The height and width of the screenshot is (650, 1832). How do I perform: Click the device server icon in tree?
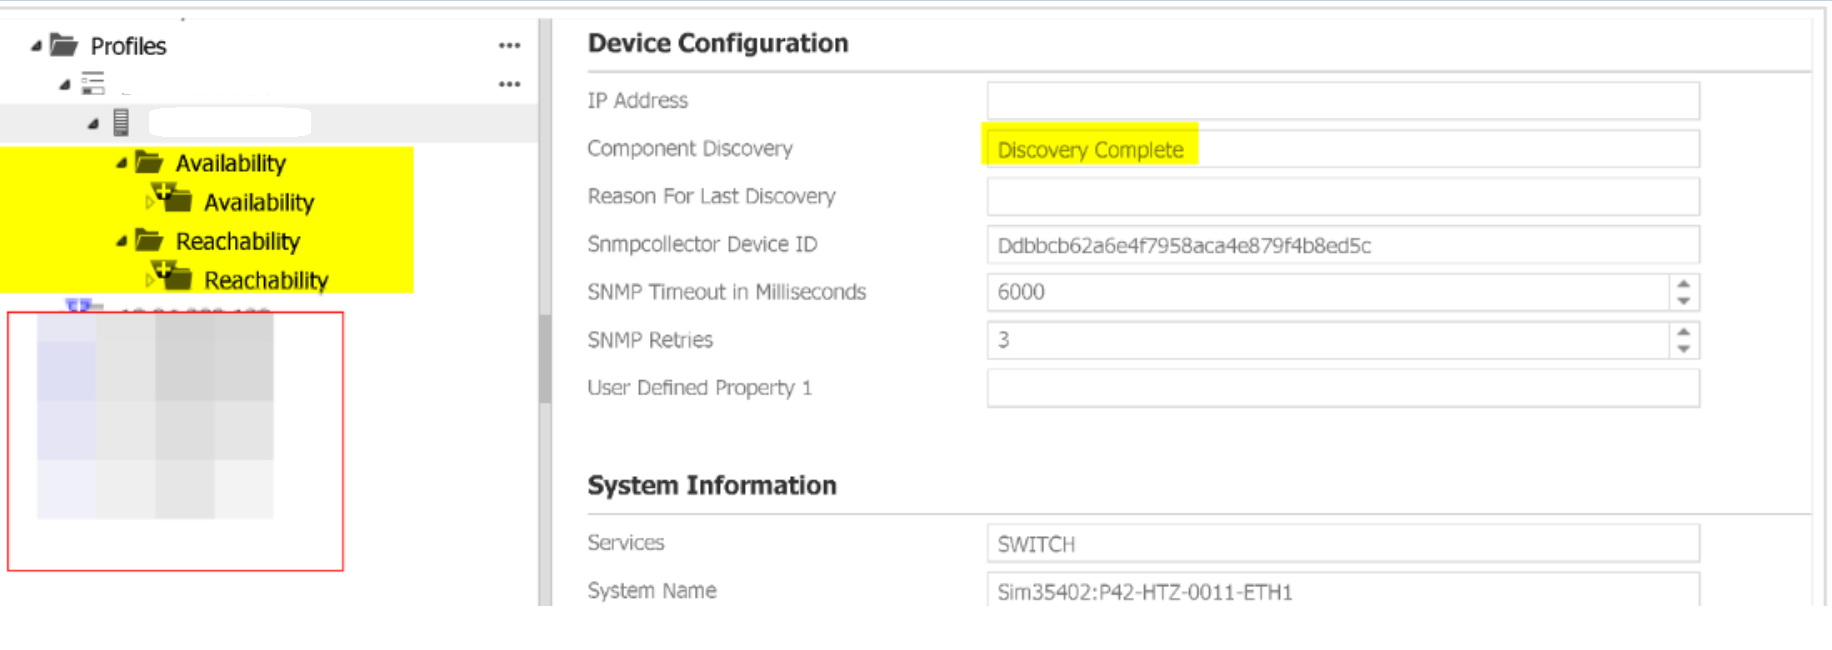(x=121, y=123)
